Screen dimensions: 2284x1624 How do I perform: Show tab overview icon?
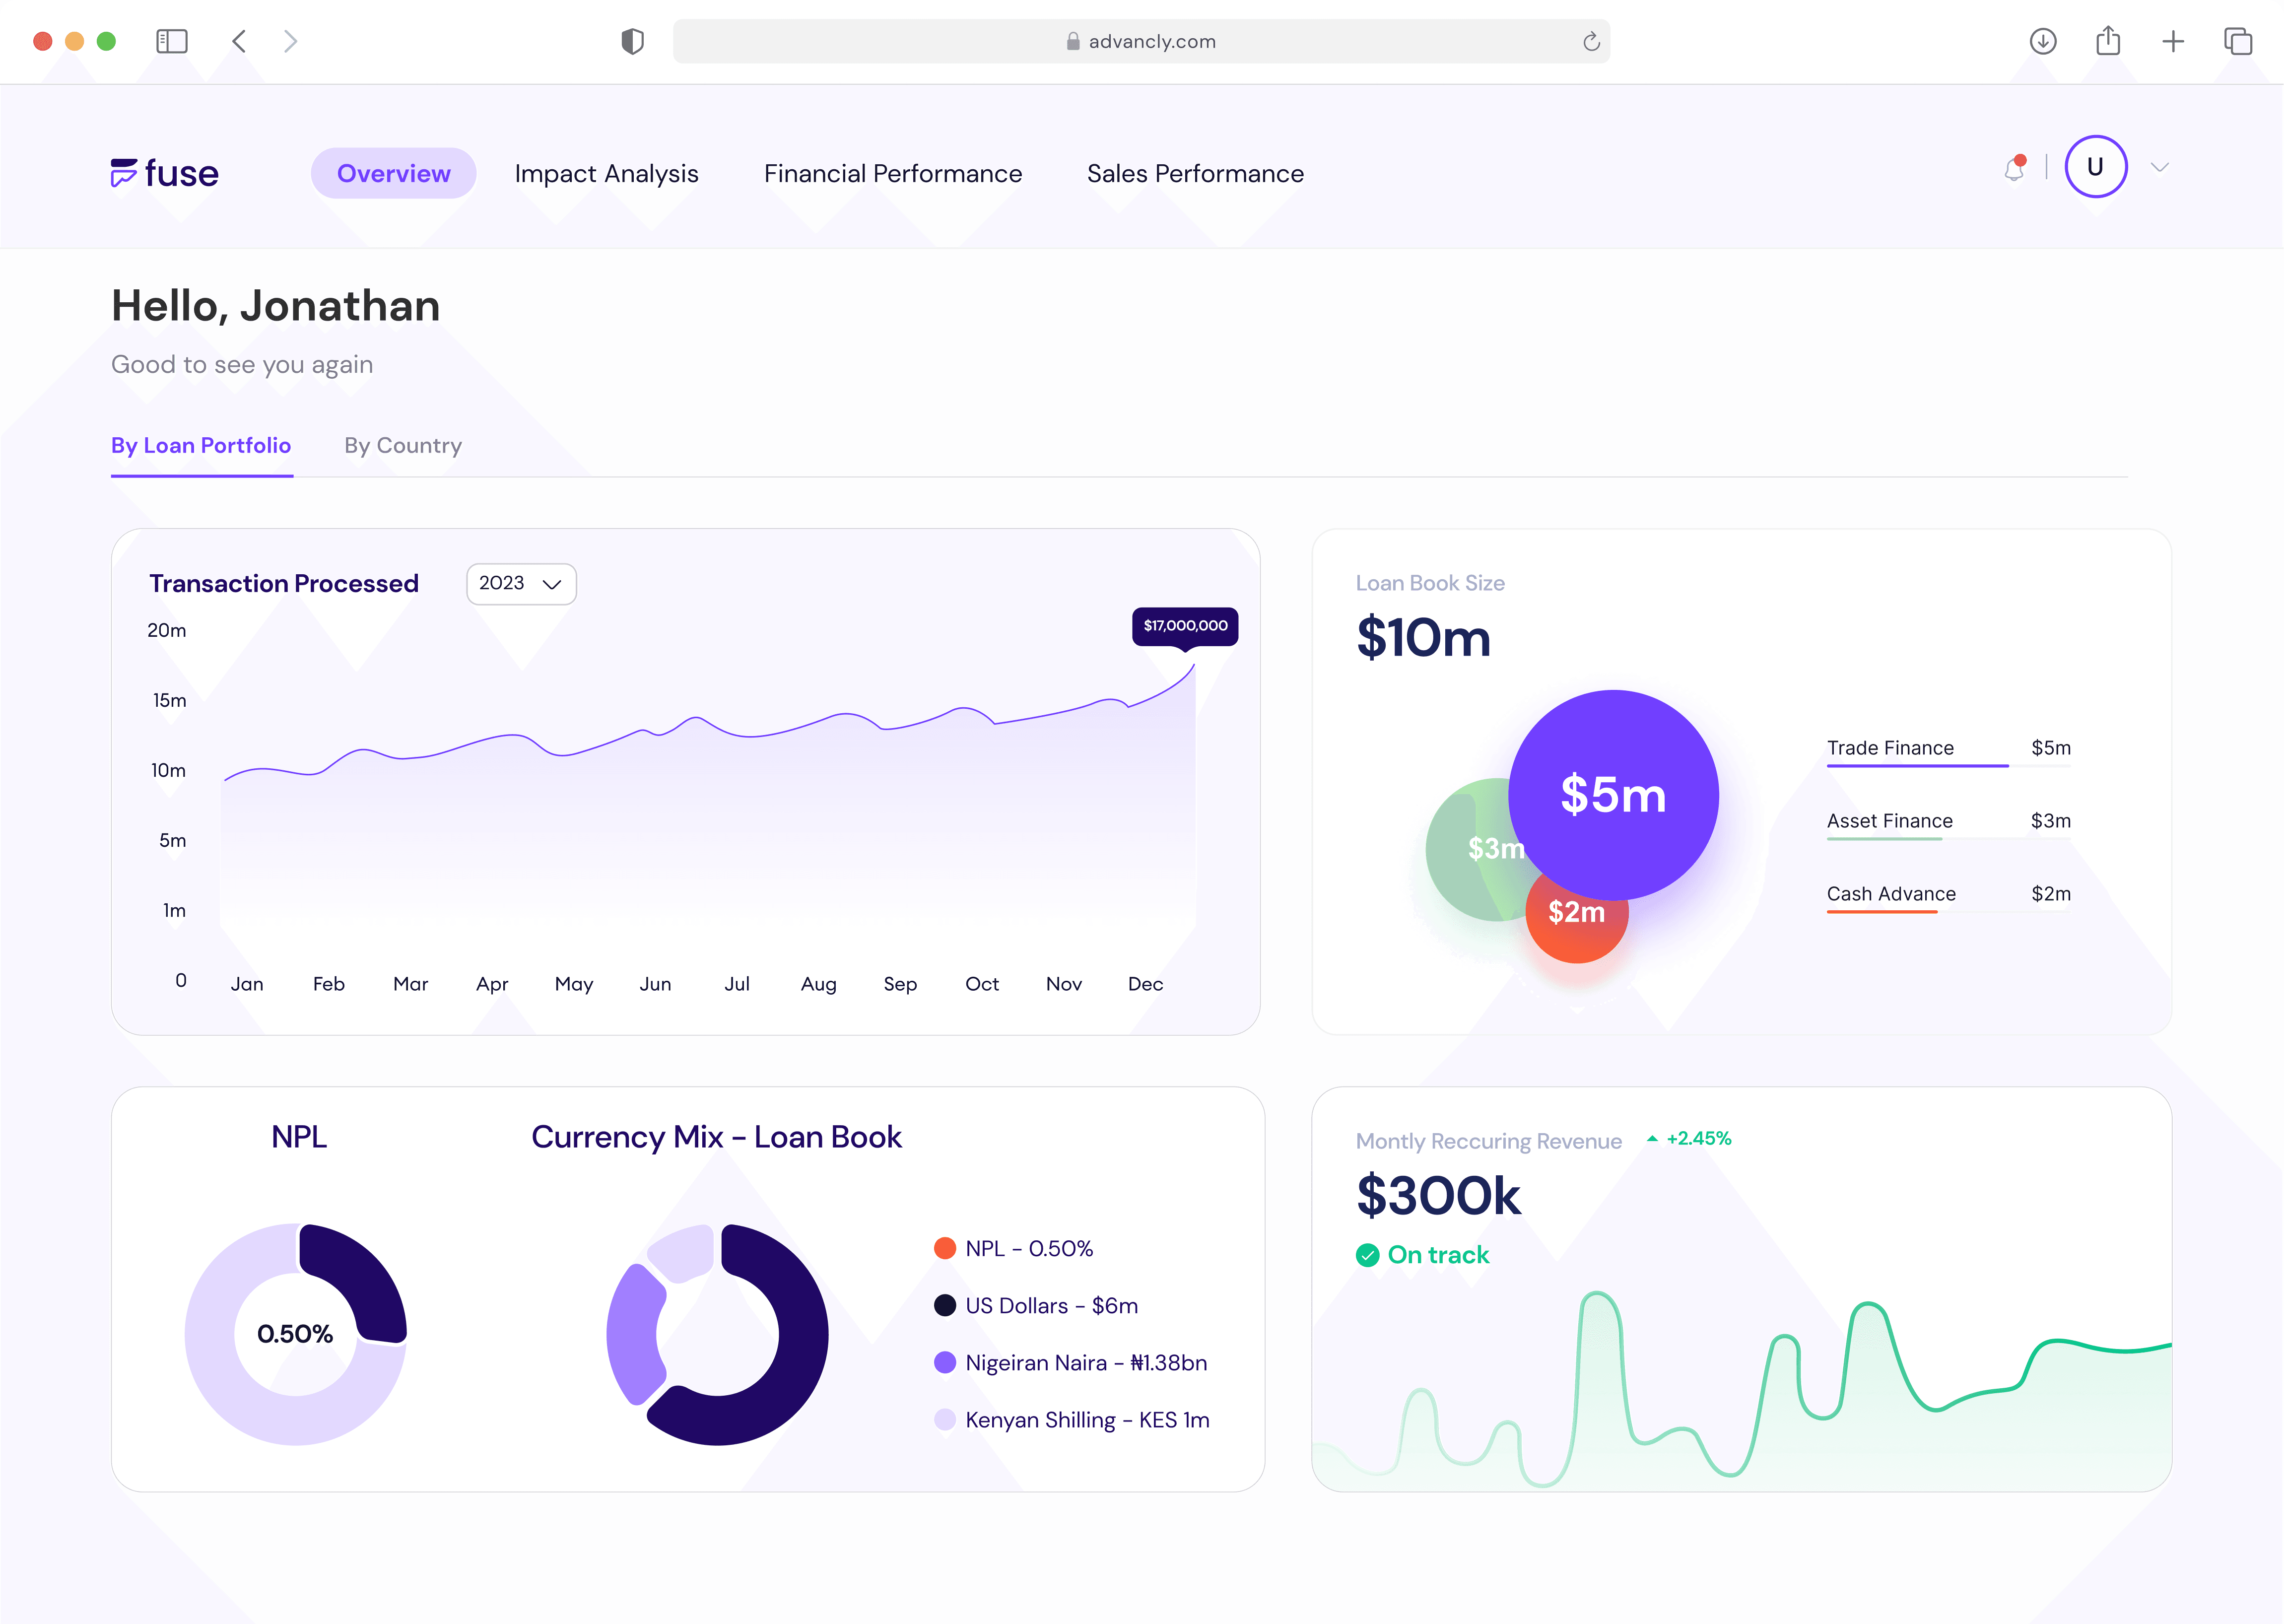(2238, 41)
